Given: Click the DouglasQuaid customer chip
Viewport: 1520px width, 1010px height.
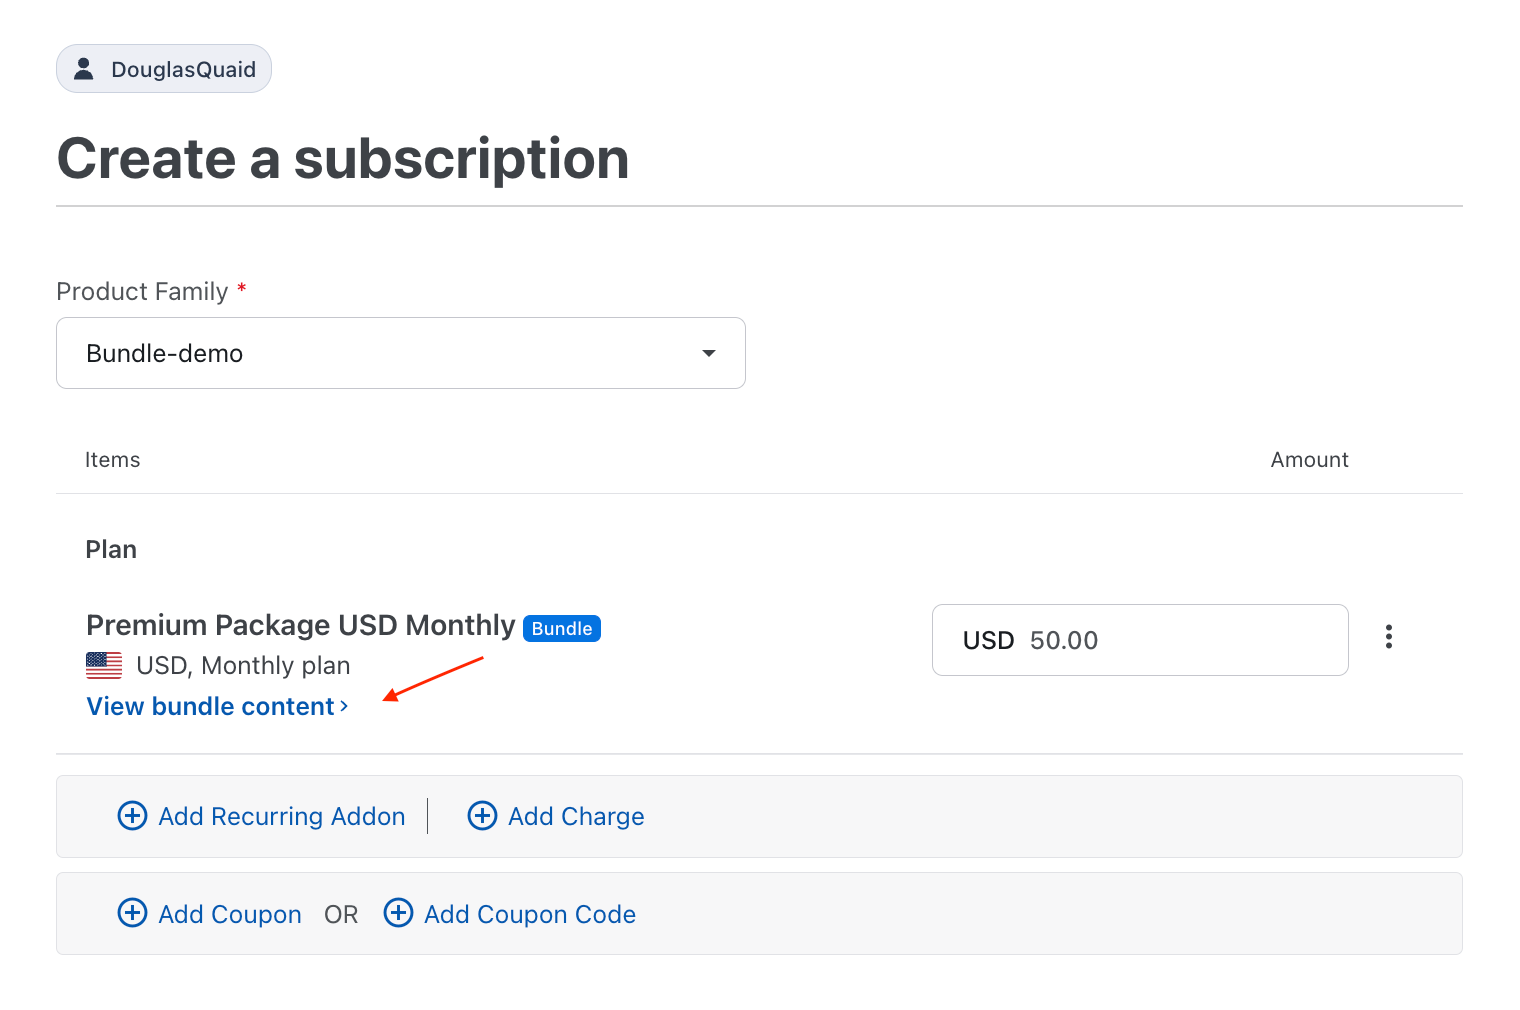Looking at the screenshot, I should pyautogui.click(x=164, y=69).
